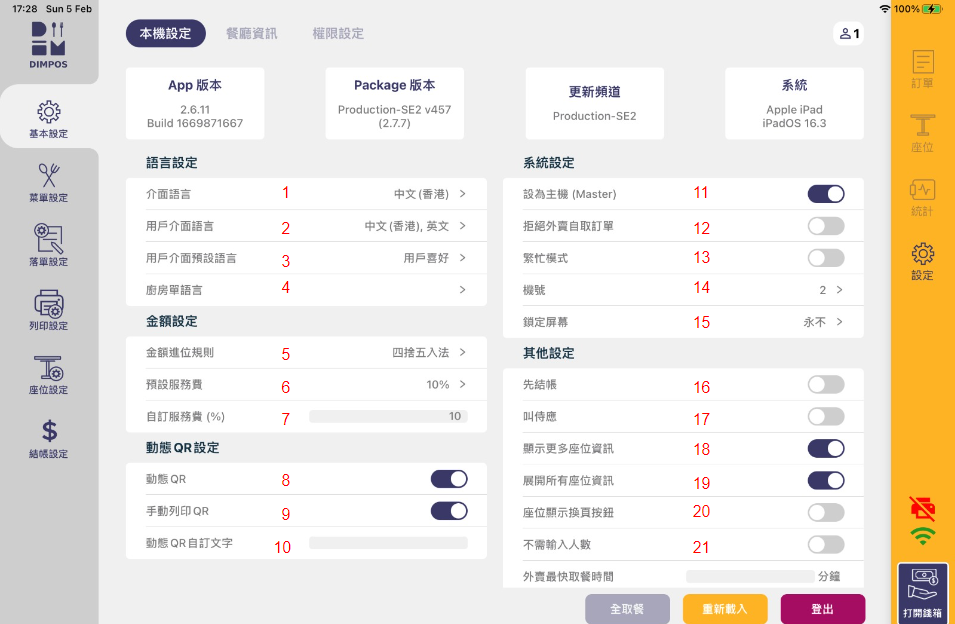Turn off 動態 QR toggle
This screenshot has width=955, height=624.
tap(449, 479)
